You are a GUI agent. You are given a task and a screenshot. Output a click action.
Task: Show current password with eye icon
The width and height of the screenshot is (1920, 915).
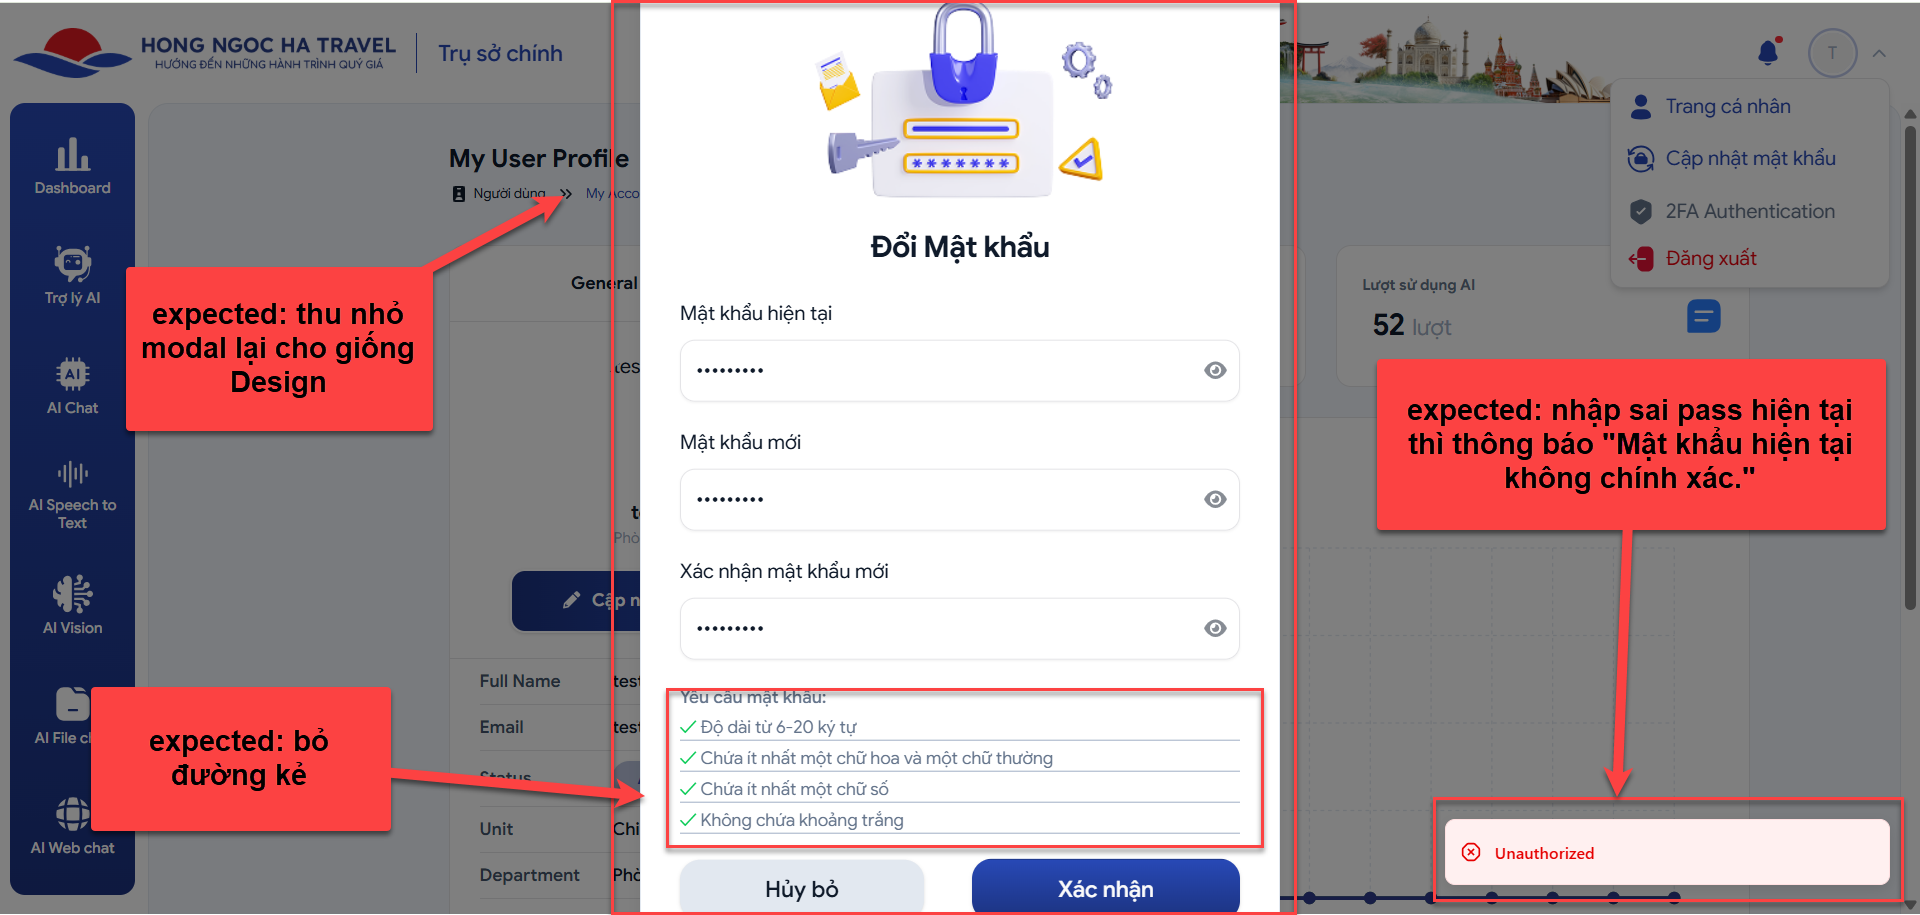pos(1215,370)
